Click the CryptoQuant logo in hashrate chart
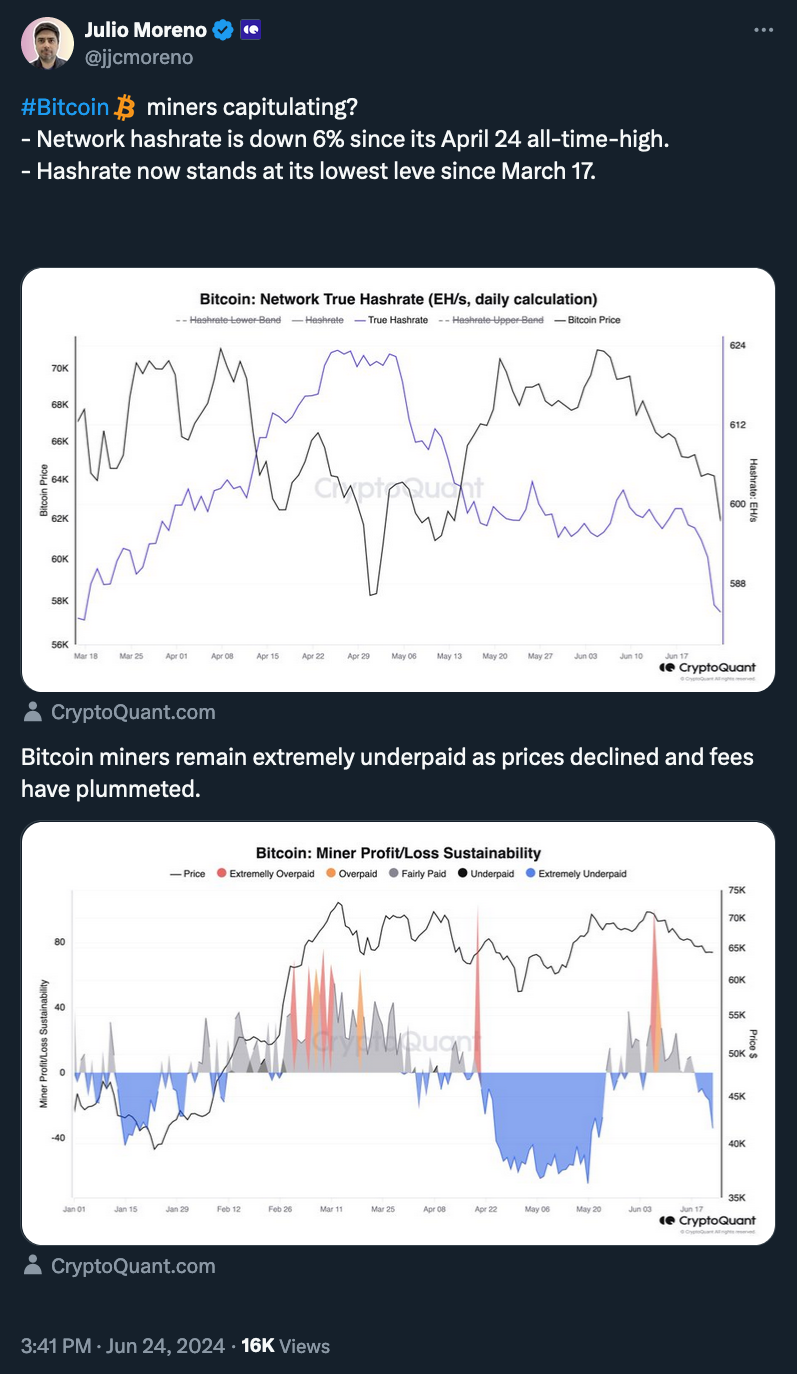The image size is (797, 1374). [x=707, y=668]
